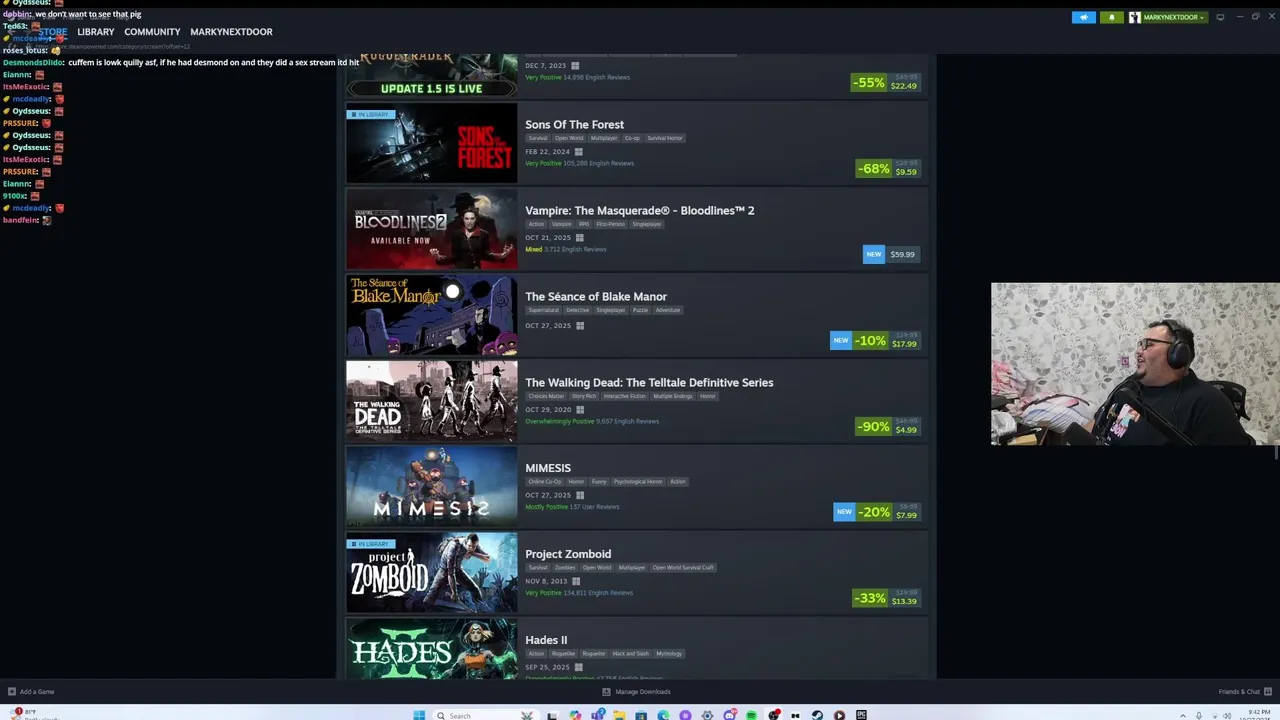Open the Project Zomboid game title
The width and height of the screenshot is (1280, 720).
[x=568, y=554]
